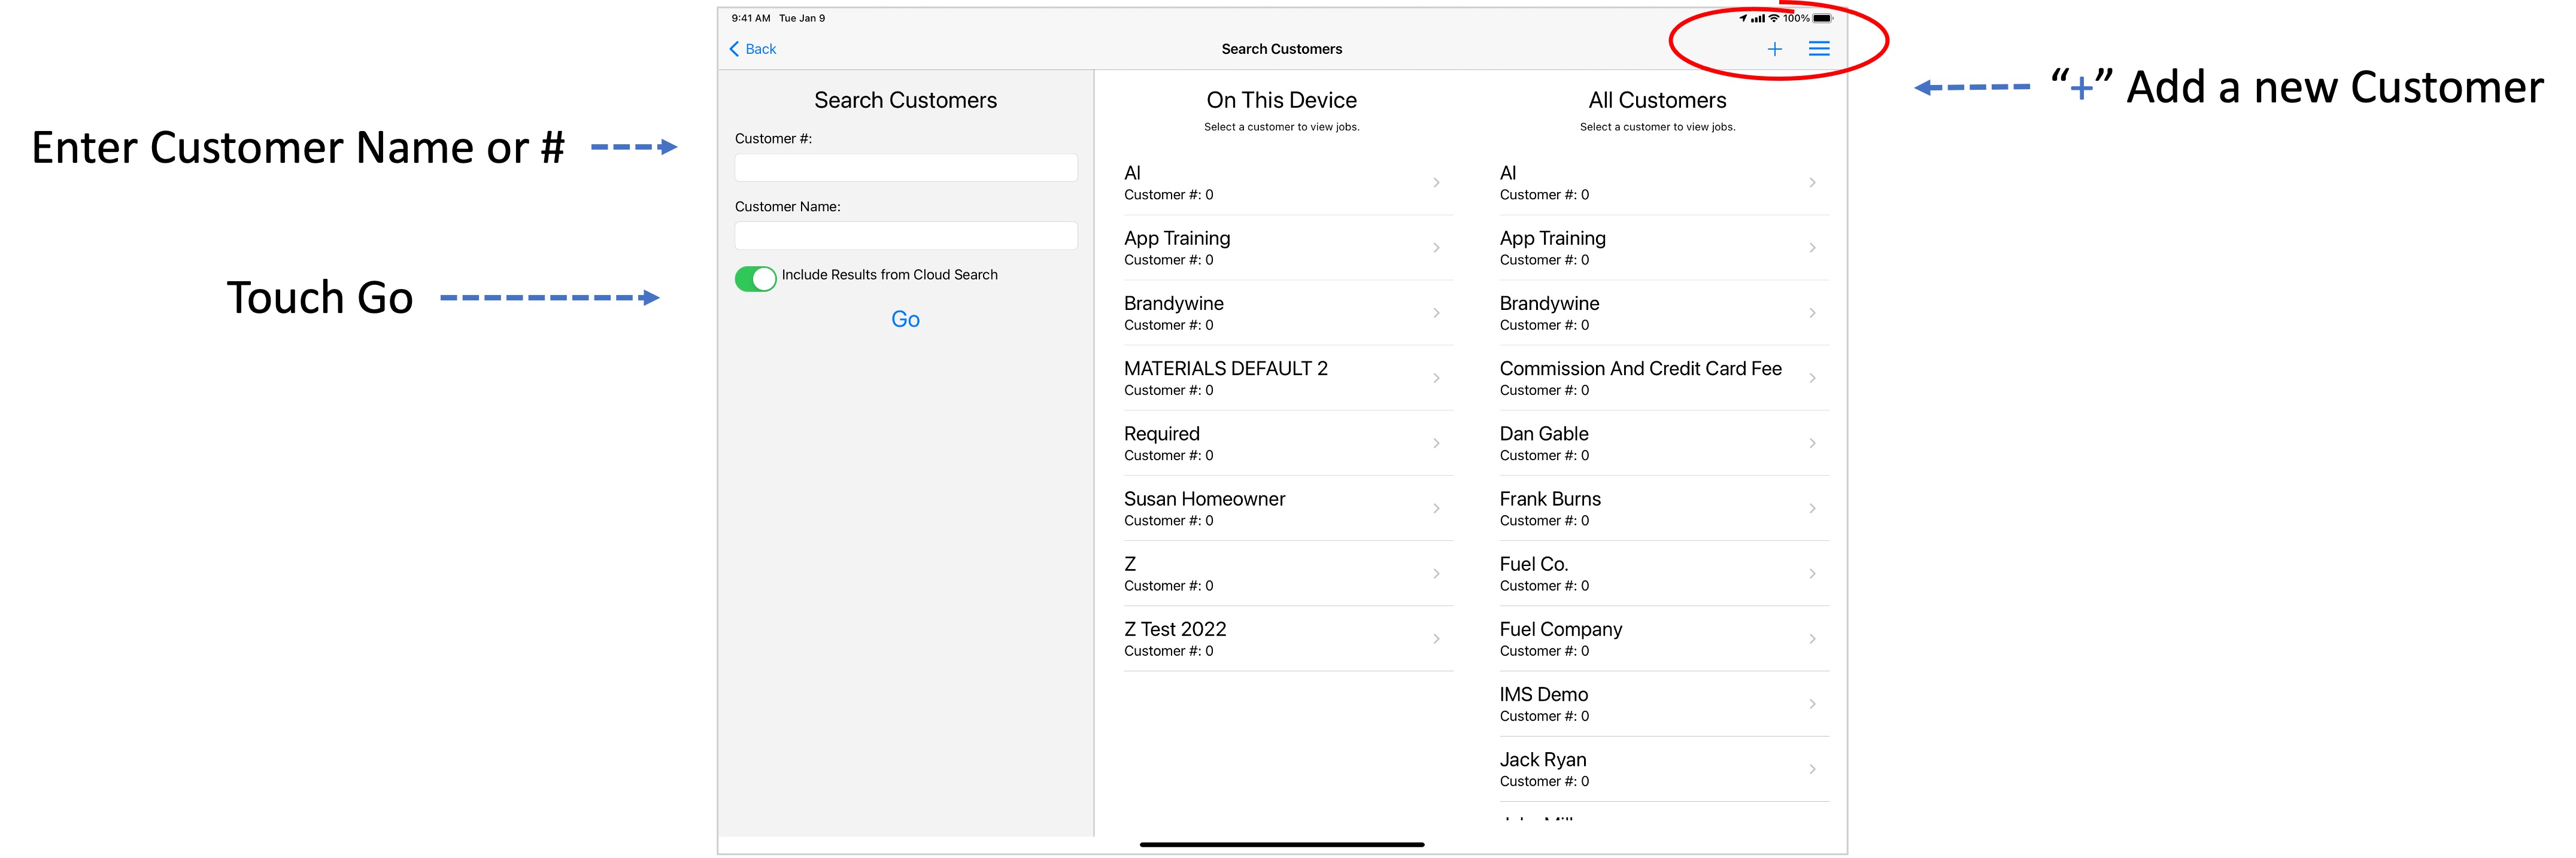Open IMS Demo chevron
The image size is (2576, 858).
coord(1812,704)
